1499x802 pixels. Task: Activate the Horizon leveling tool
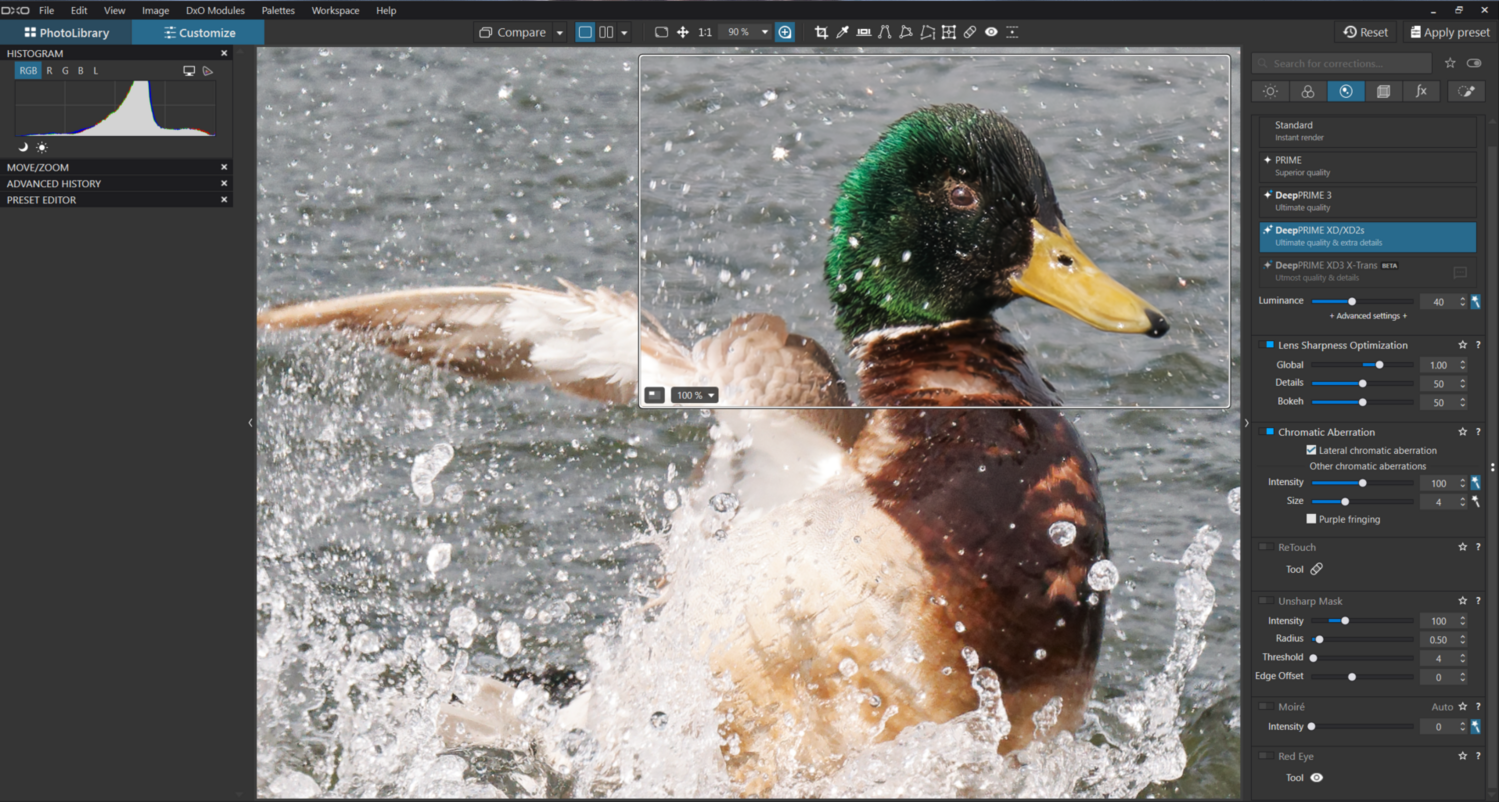pos(864,32)
